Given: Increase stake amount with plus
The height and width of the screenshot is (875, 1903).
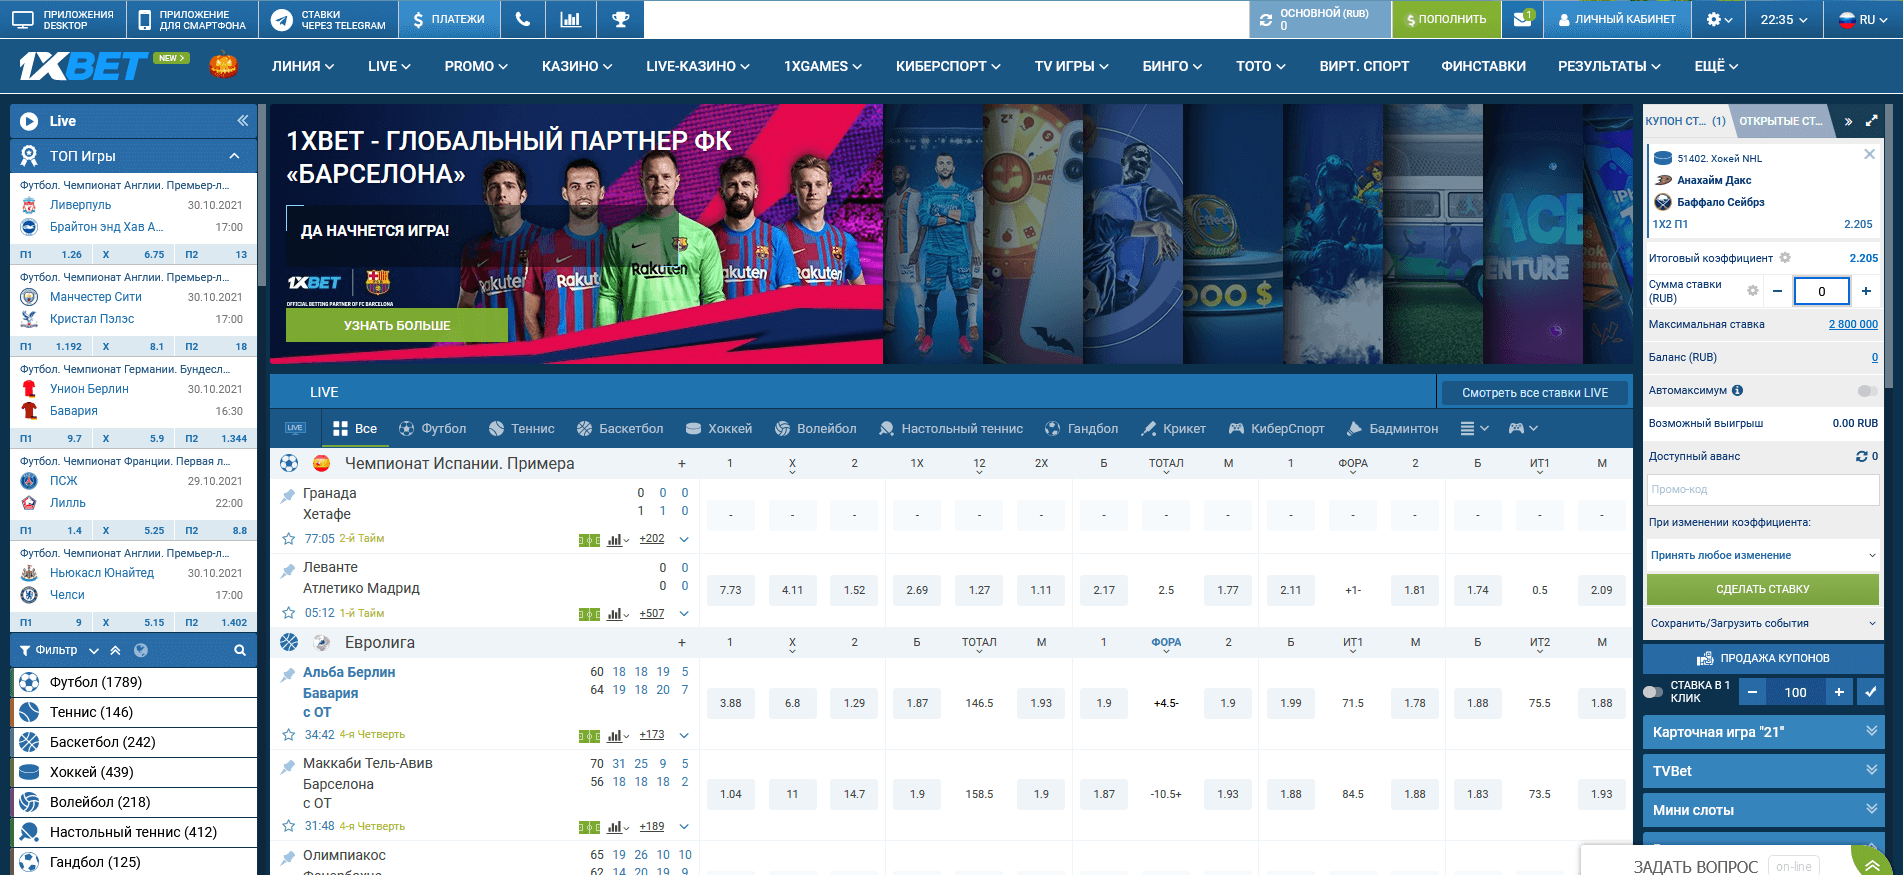Looking at the screenshot, I should (x=1866, y=291).
